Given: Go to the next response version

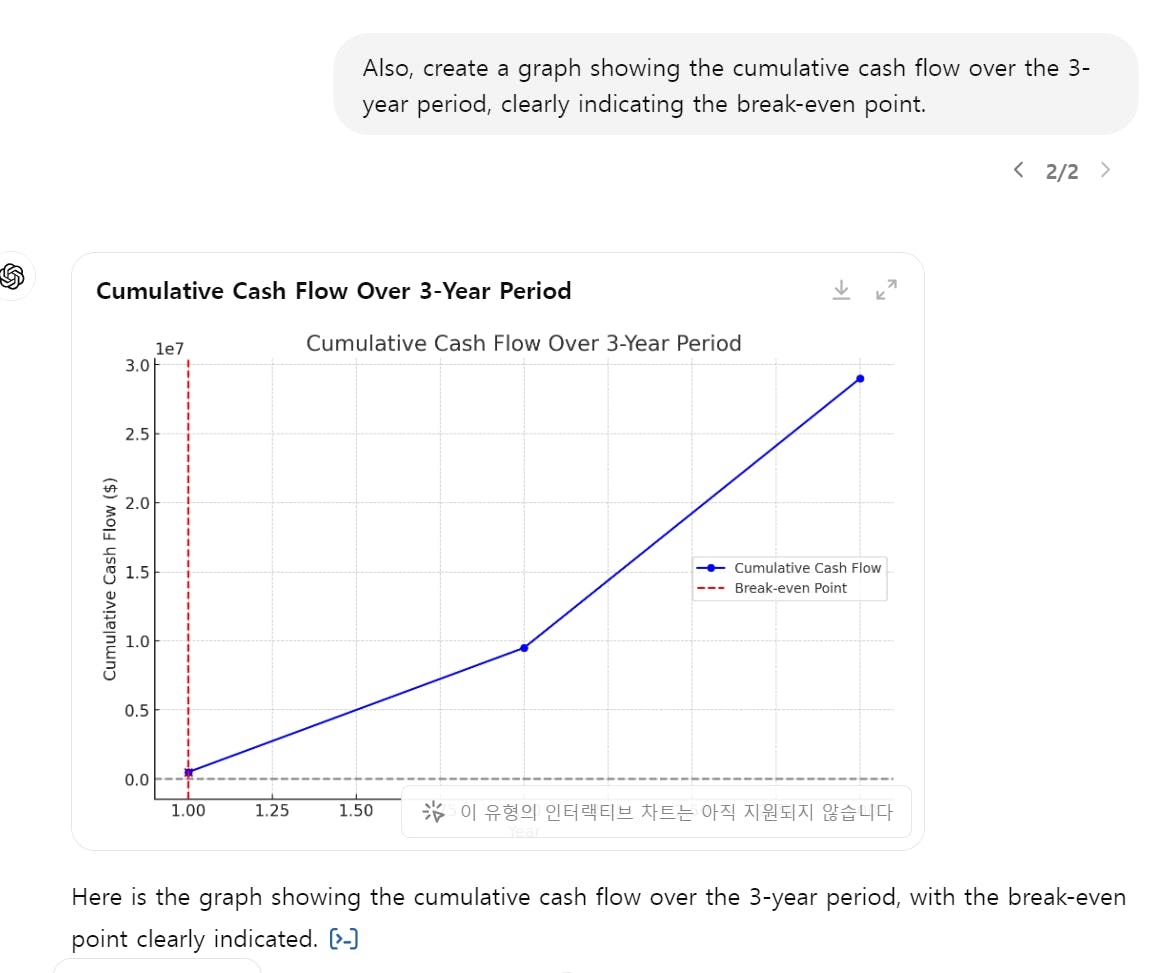Looking at the screenshot, I should tap(1105, 170).
